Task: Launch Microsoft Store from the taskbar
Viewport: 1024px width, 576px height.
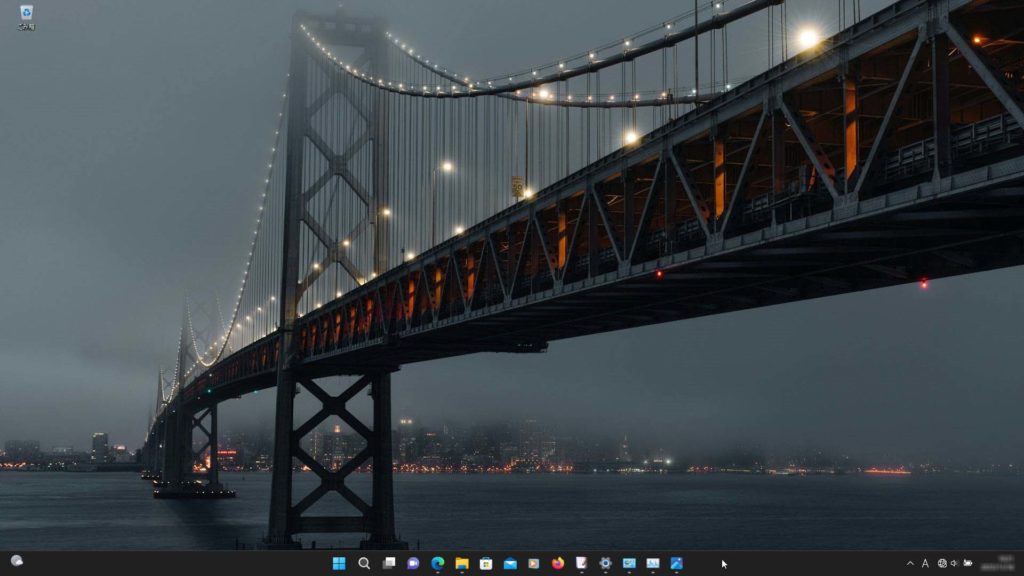Action: click(486, 563)
